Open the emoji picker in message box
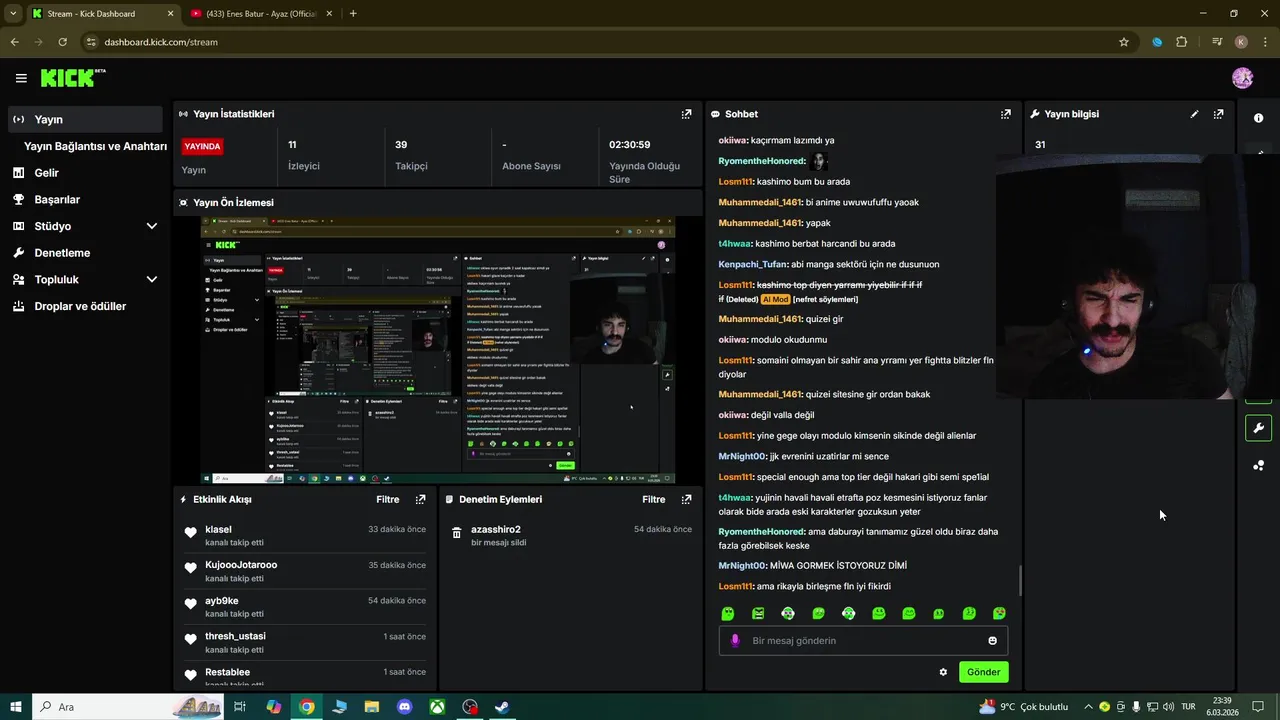 tap(992, 640)
